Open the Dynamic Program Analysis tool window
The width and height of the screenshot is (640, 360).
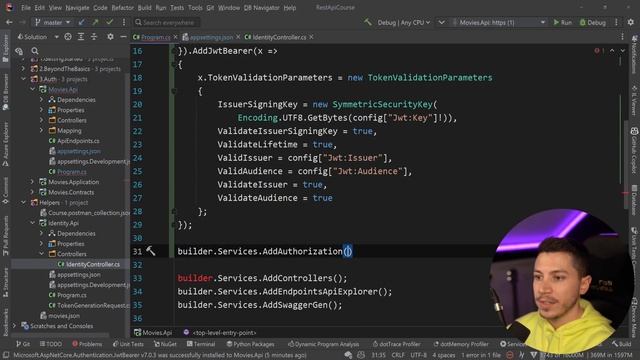click(x=323, y=344)
